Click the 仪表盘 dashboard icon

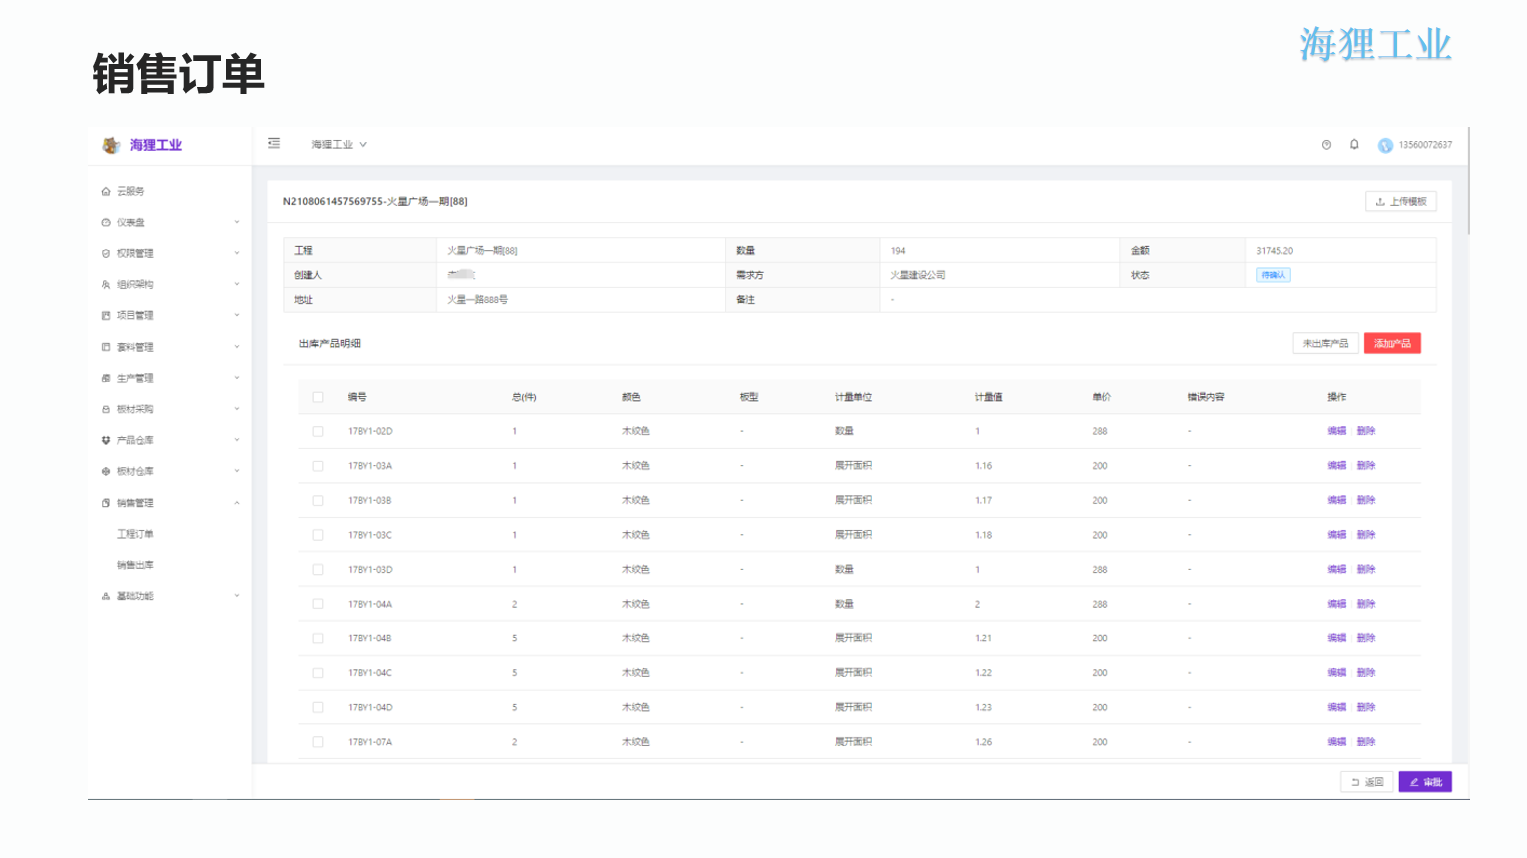106,222
